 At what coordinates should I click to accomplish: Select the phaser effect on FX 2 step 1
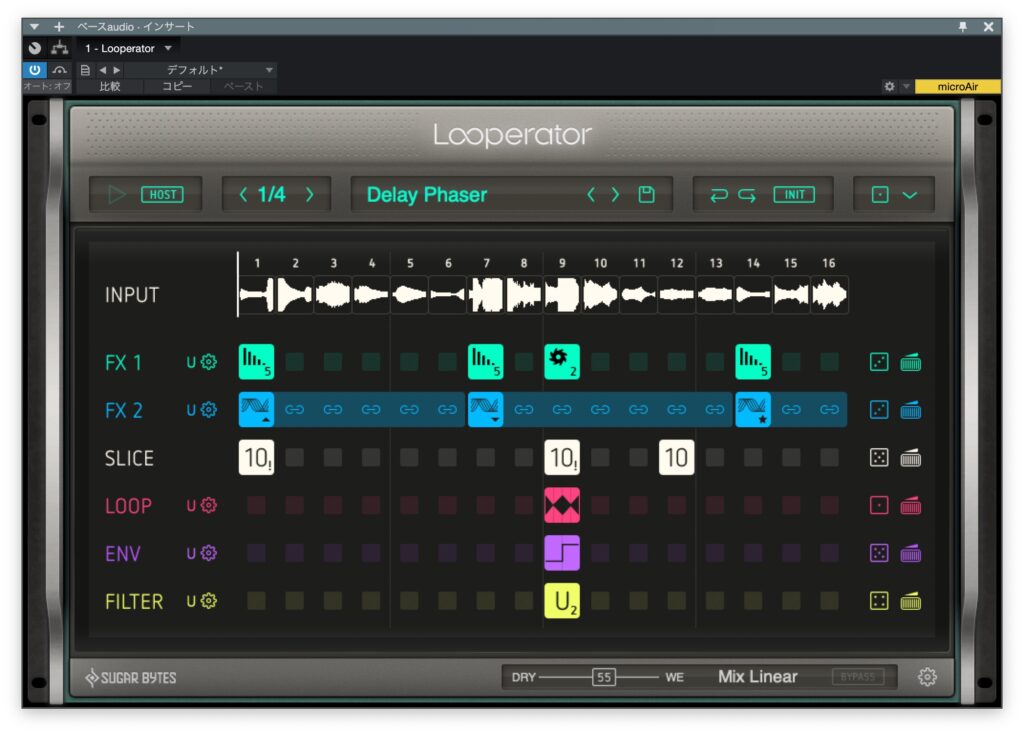[256, 409]
